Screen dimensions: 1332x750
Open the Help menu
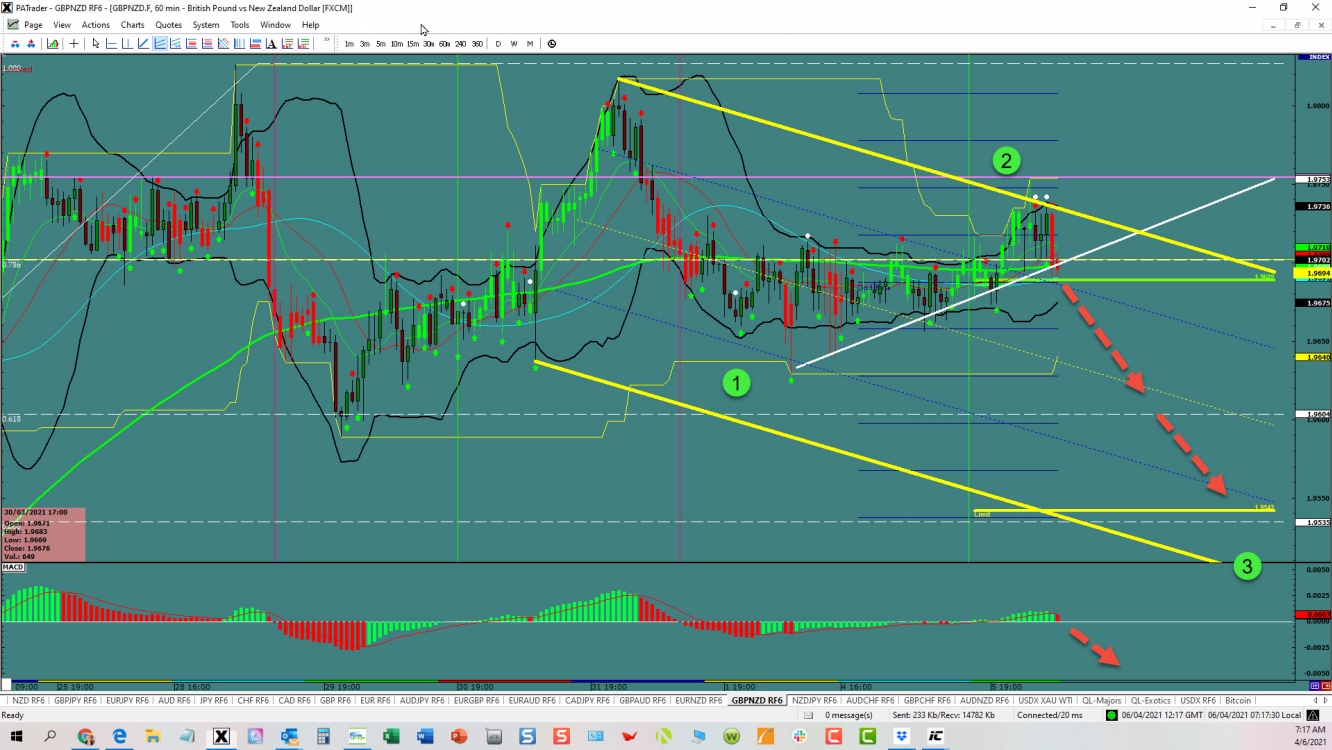311,25
